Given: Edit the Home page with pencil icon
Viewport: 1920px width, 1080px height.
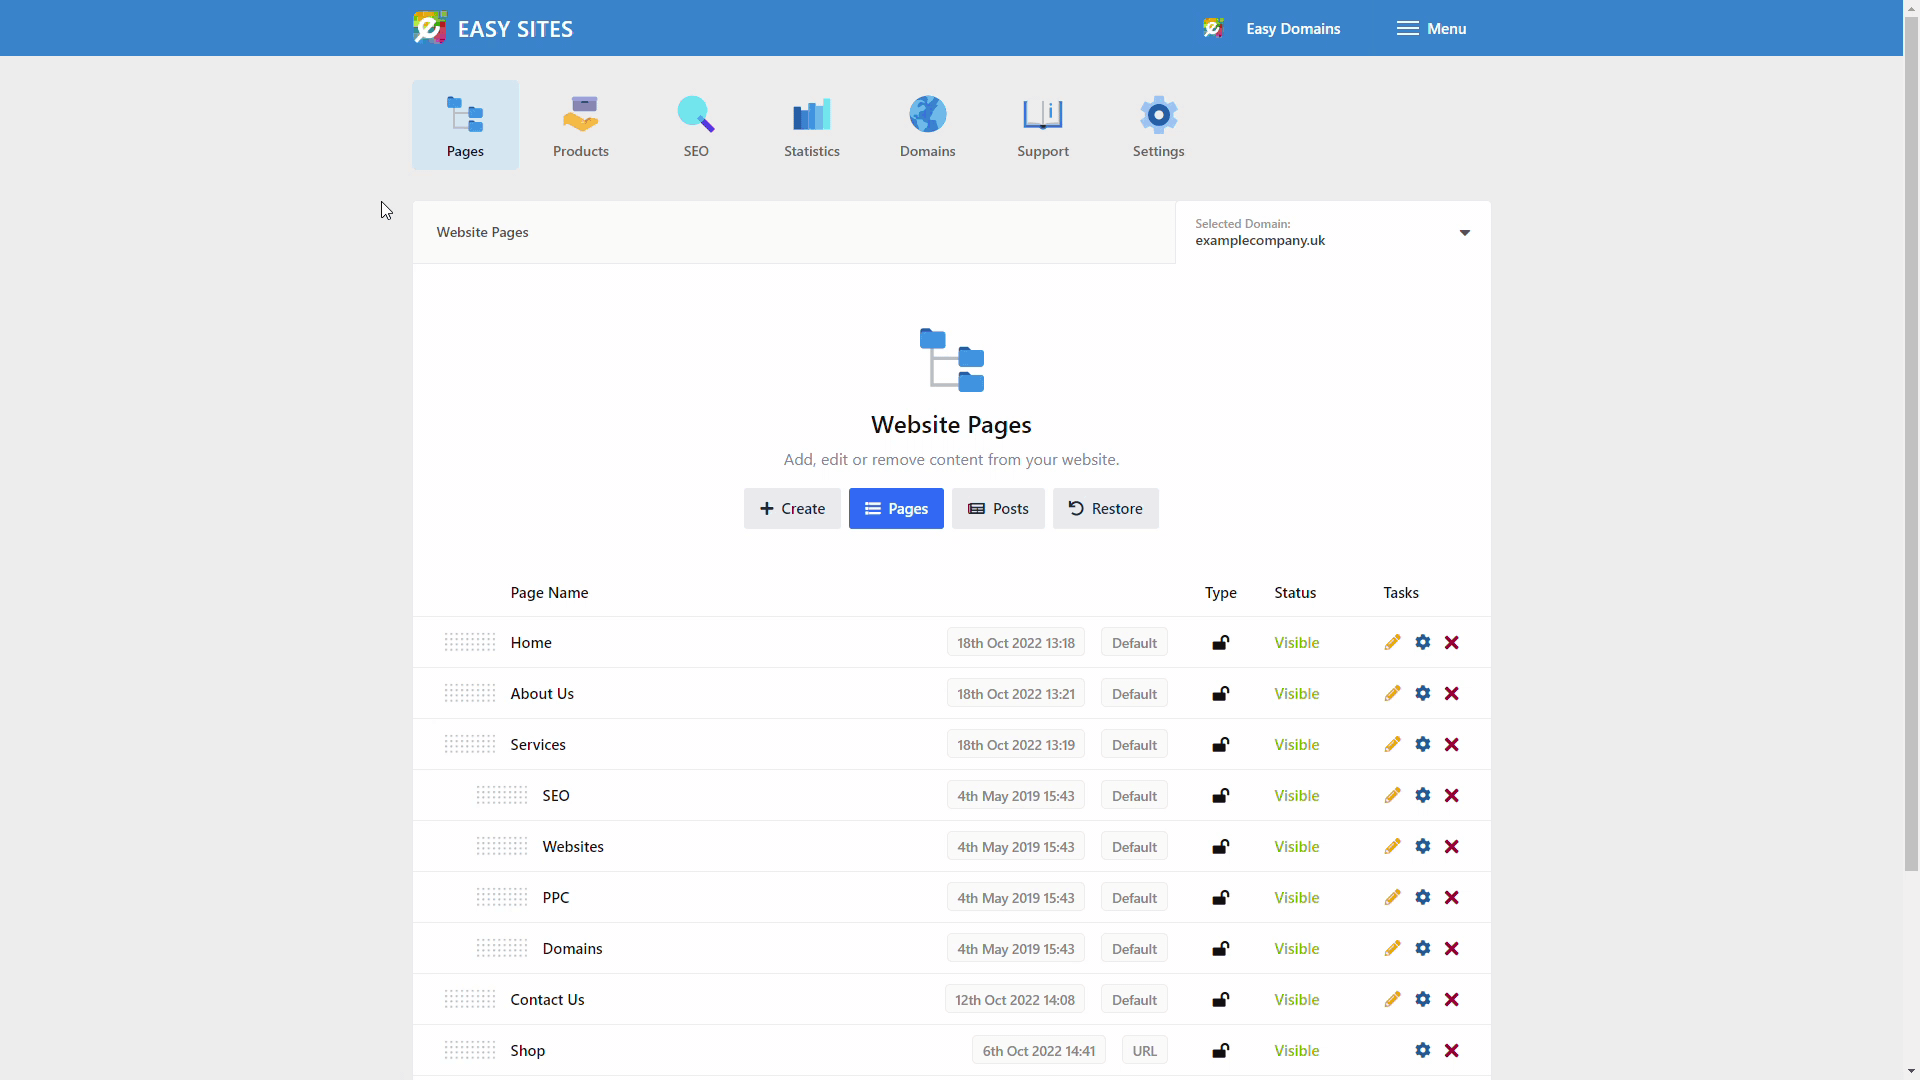Looking at the screenshot, I should [x=1392, y=642].
